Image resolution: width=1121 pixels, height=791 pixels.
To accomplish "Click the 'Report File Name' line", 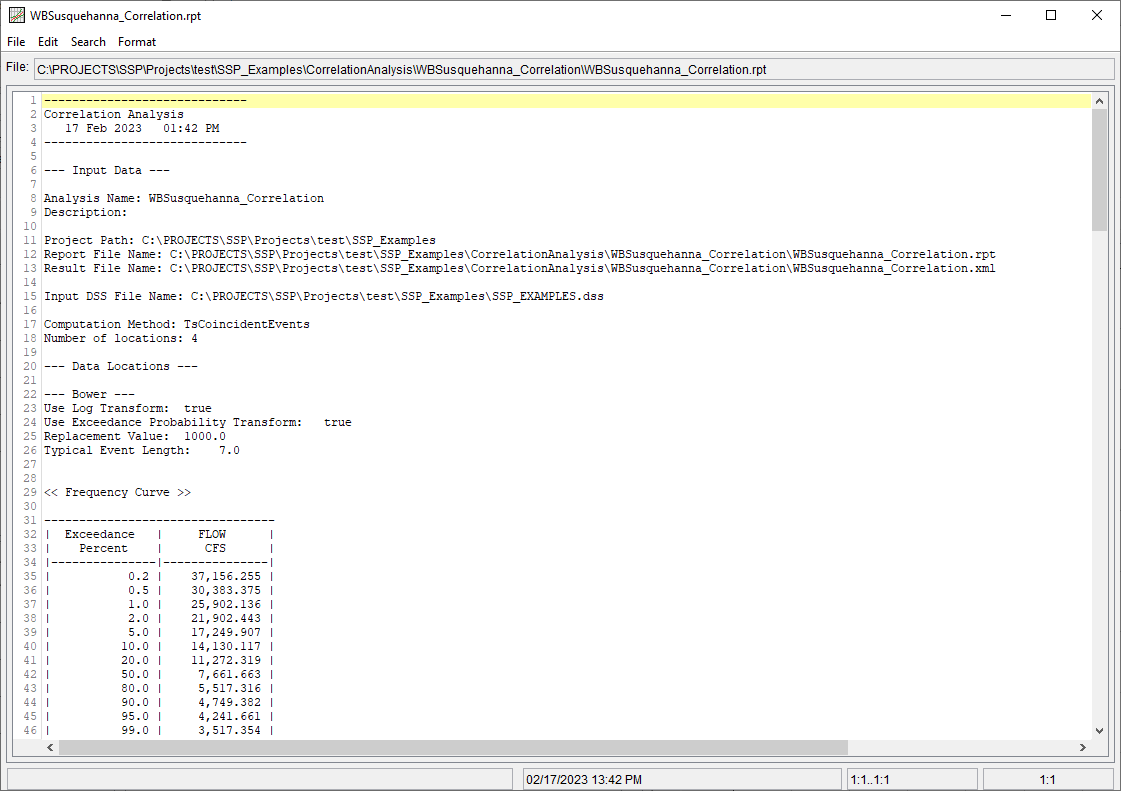I will pos(520,255).
